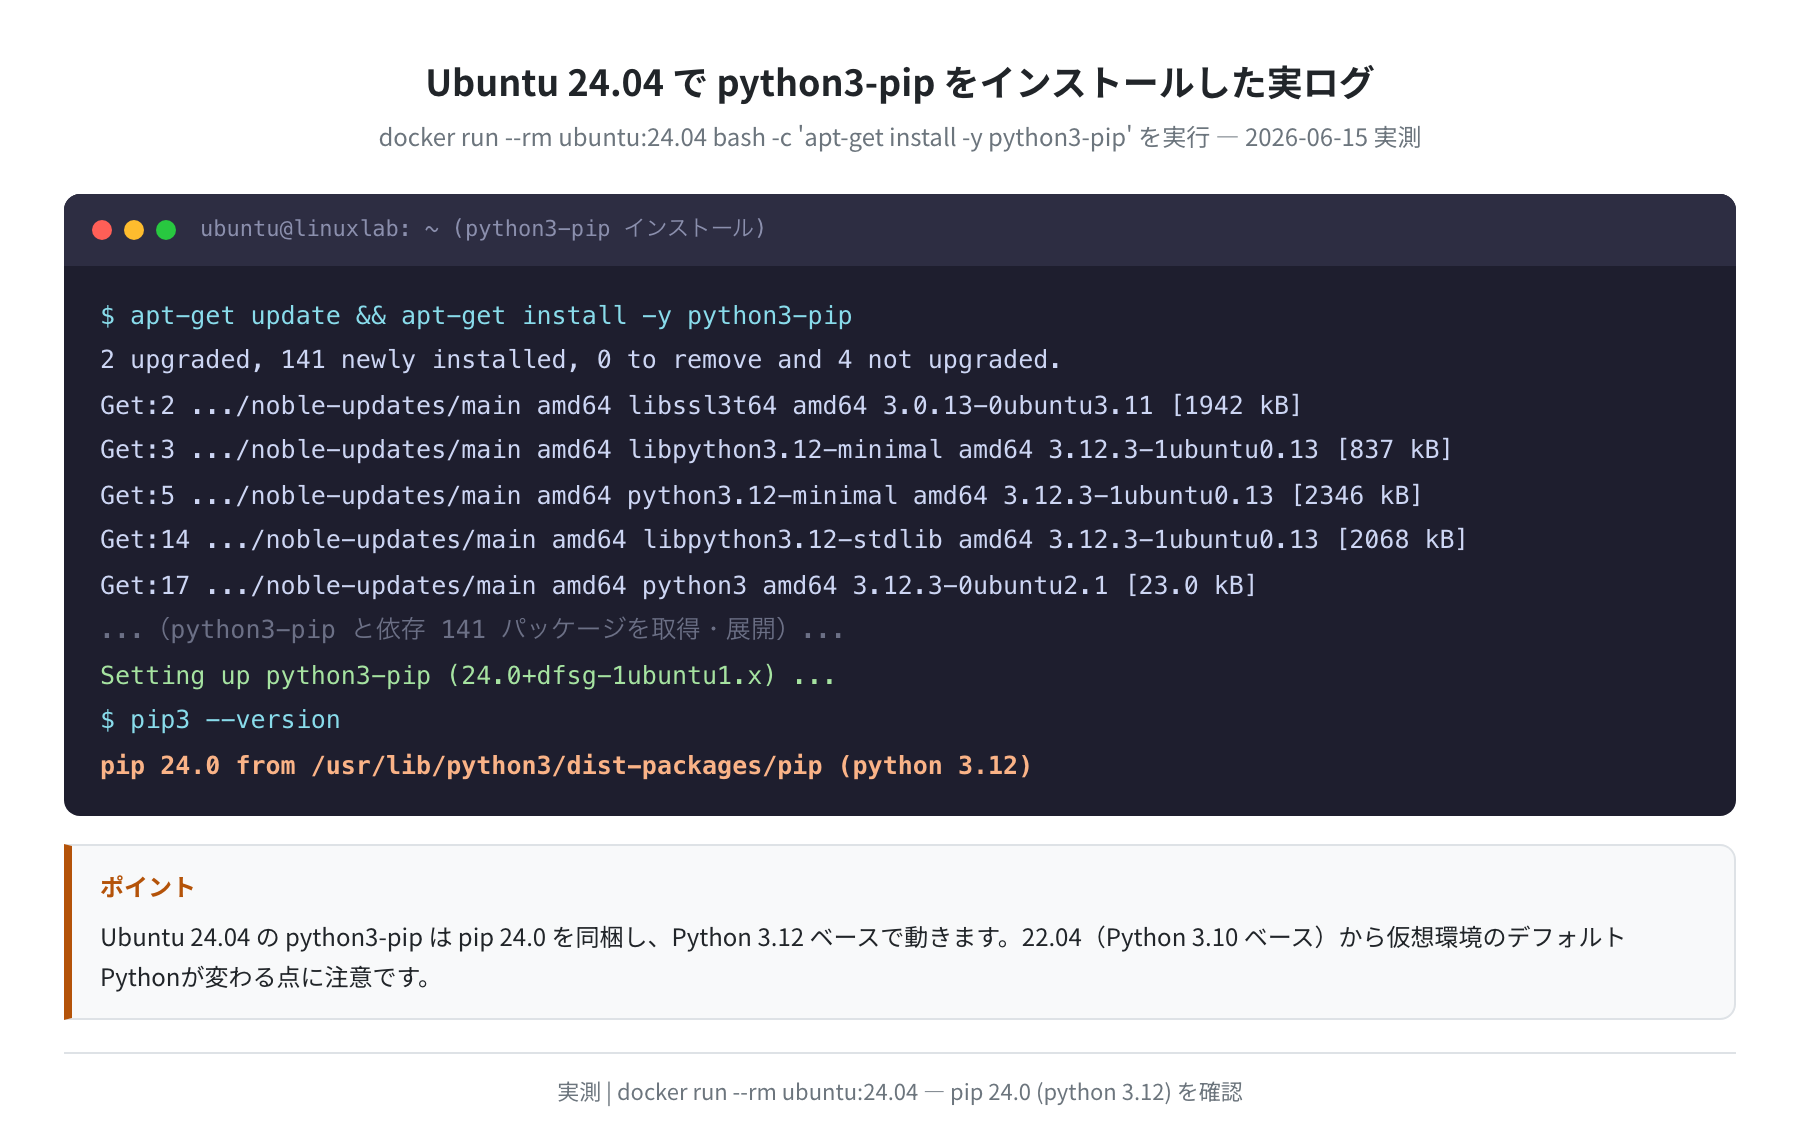The height and width of the screenshot is (1146, 1800).
Task: Click the green 'Setting up python3-pip' line
Action: point(468,675)
